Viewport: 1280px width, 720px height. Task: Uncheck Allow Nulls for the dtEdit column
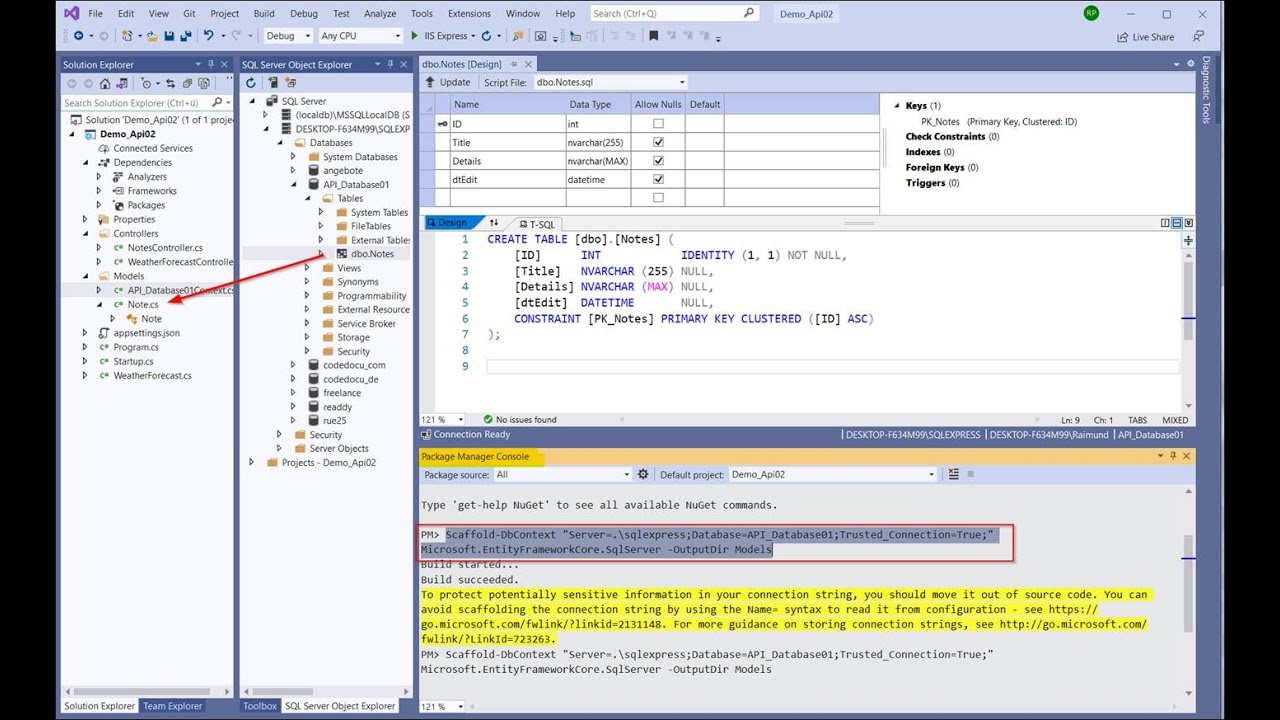[x=658, y=180]
